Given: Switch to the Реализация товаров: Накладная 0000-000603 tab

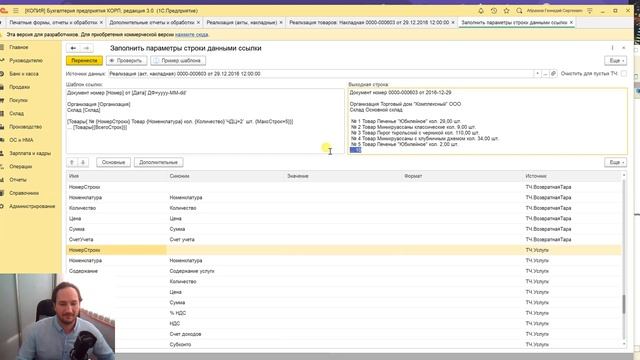Looking at the screenshot, I should (369, 22).
